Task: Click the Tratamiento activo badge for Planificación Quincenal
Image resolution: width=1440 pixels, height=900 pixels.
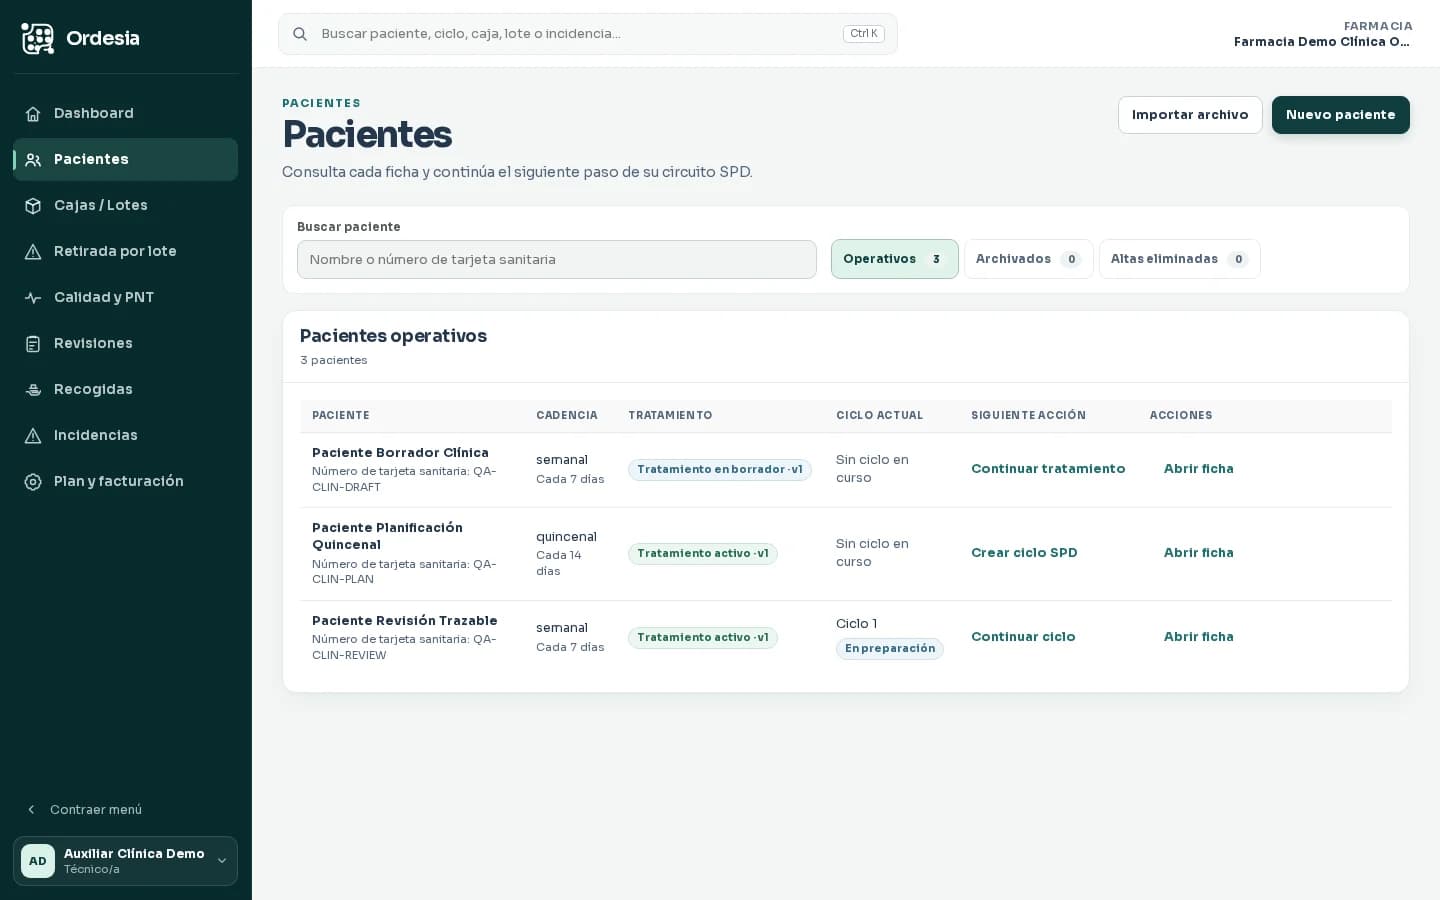Action: [x=702, y=554]
